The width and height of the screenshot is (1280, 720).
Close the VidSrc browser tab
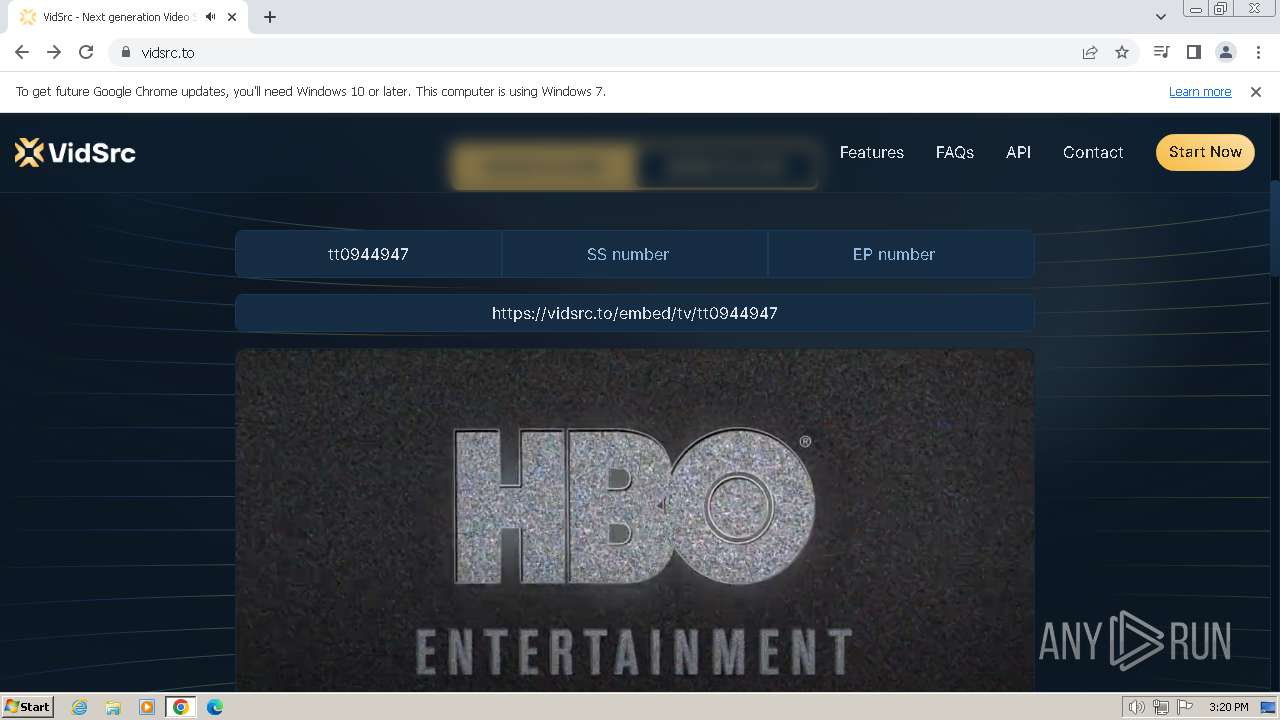pyautogui.click(x=232, y=17)
